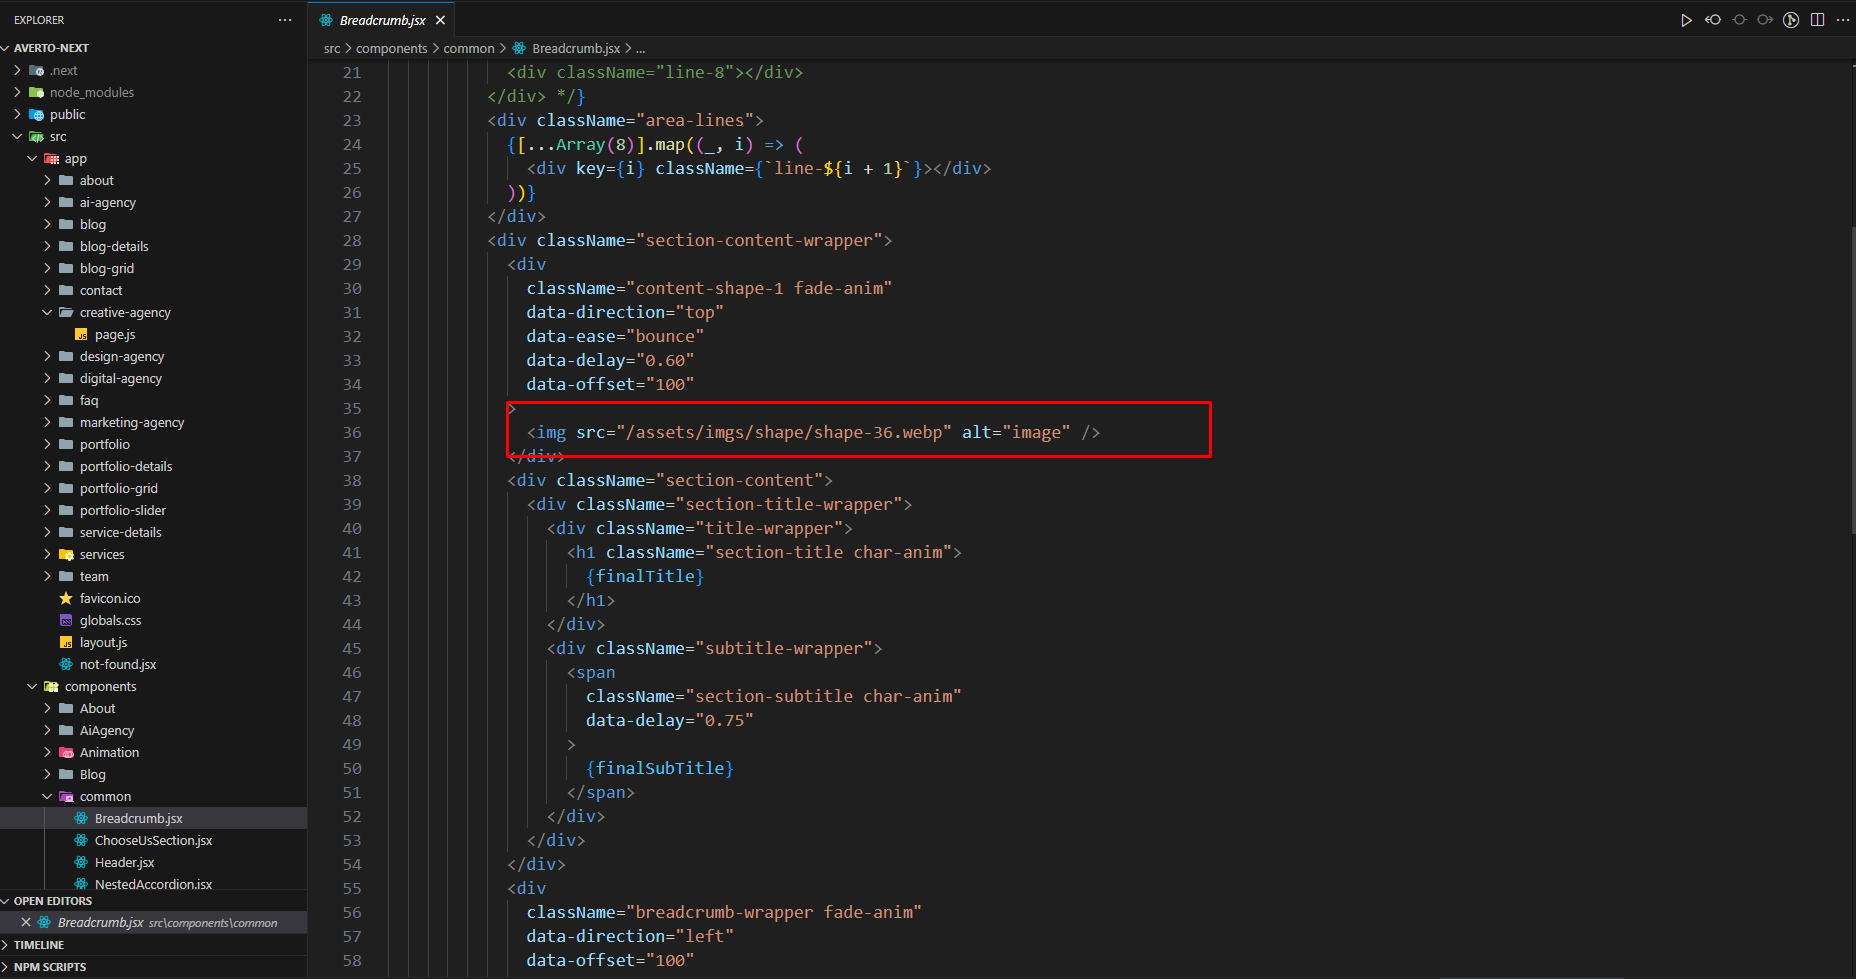This screenshot has height=979, width=1856.
Task: Expand the about folder
Action: point(47,180)
